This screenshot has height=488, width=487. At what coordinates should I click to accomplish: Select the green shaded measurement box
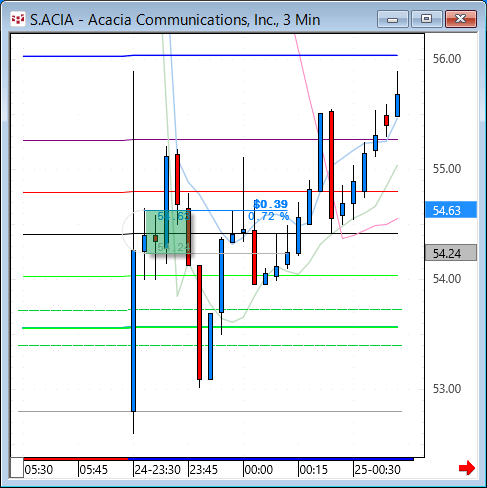pos(168,232)
